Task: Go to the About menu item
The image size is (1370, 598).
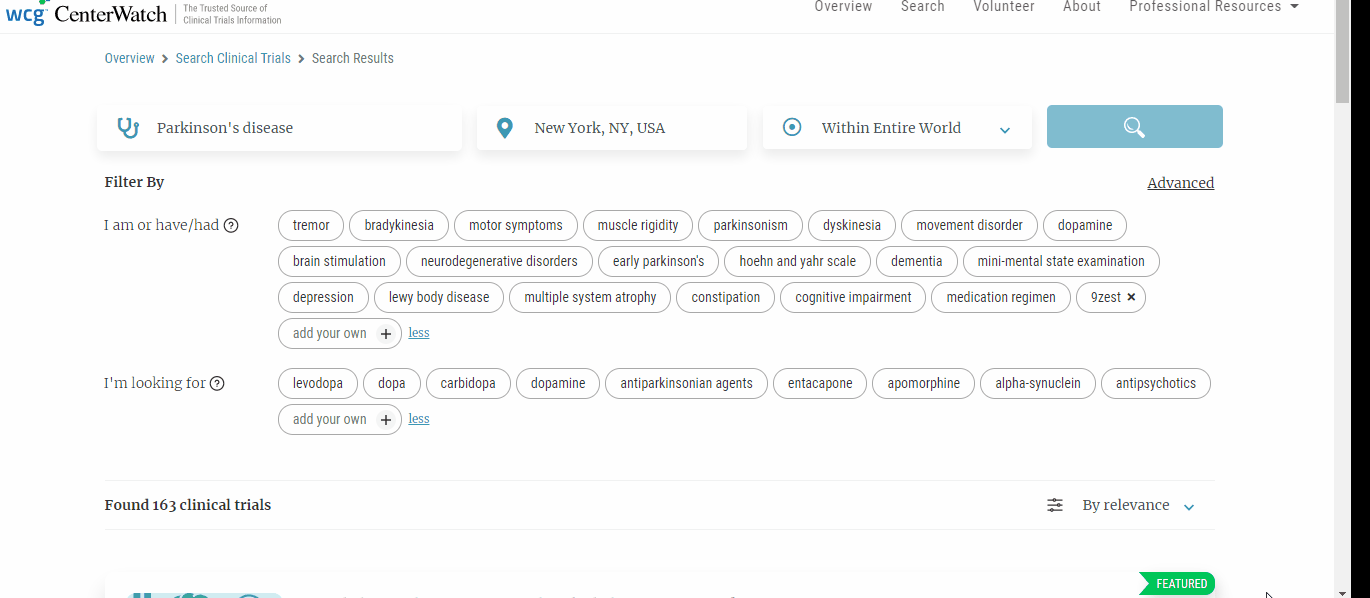Action: pos(1081,7)
